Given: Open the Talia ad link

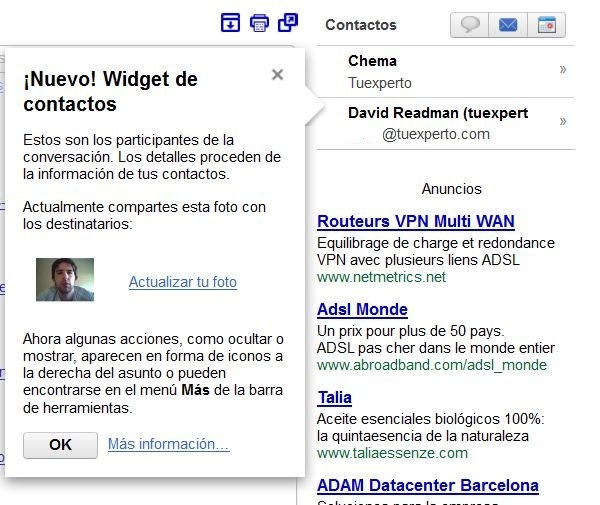Looking at the screenshot, I should (x=335, y=397).
